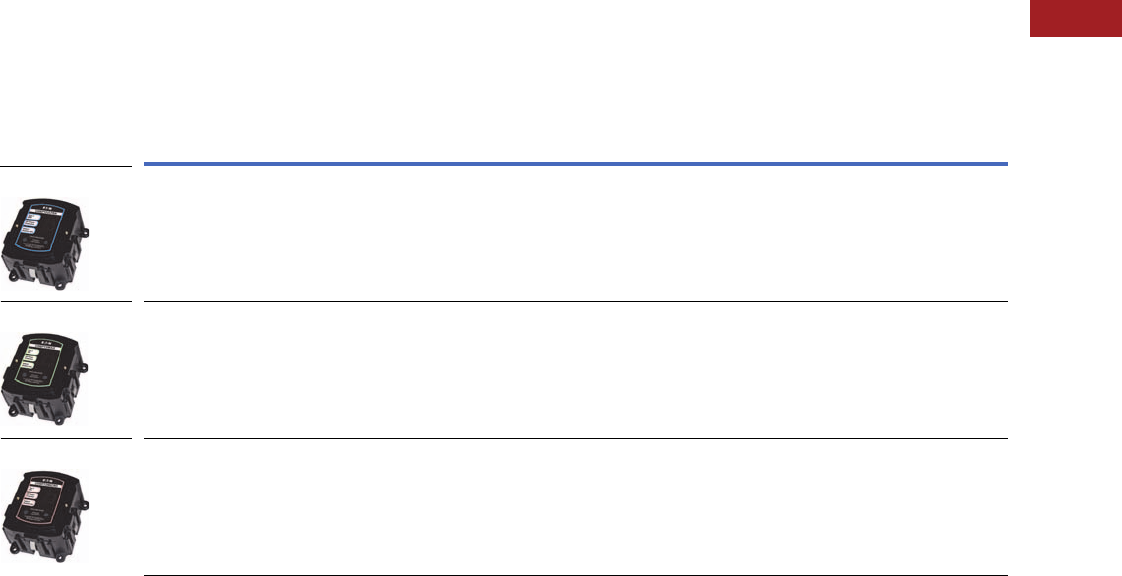Click black divider line below green-trimmed device row
The width and height of the screenshot is (1122, 576).
[575, 438]
